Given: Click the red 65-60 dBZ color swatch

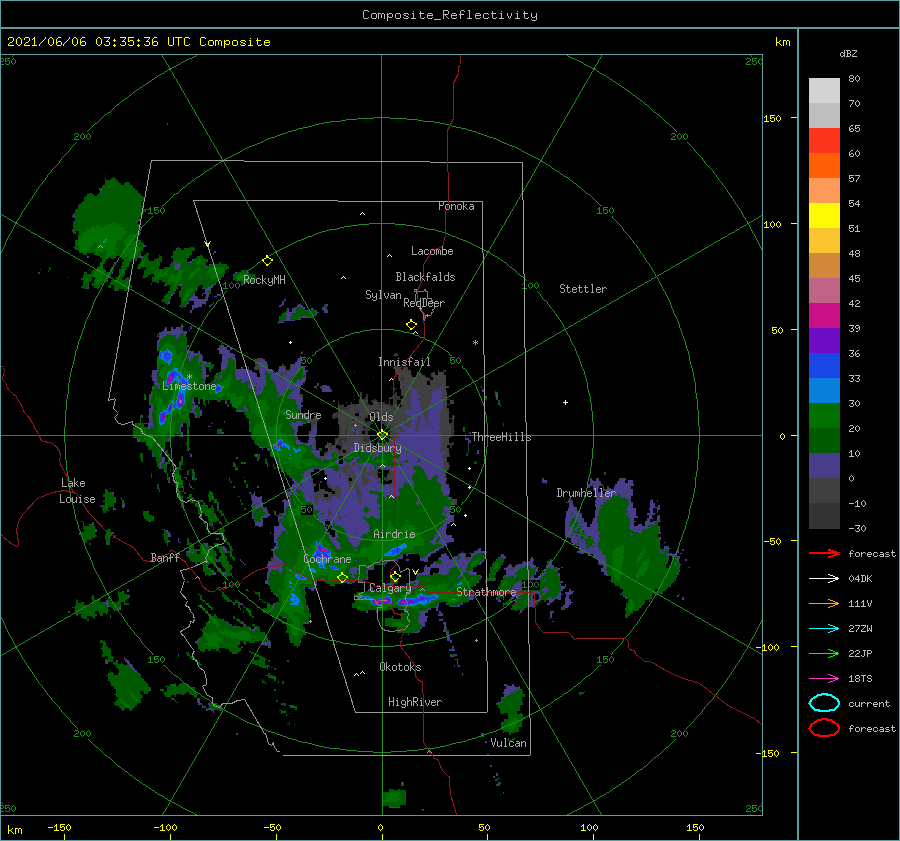Looking at the screenshot, I should coord(824,141).
